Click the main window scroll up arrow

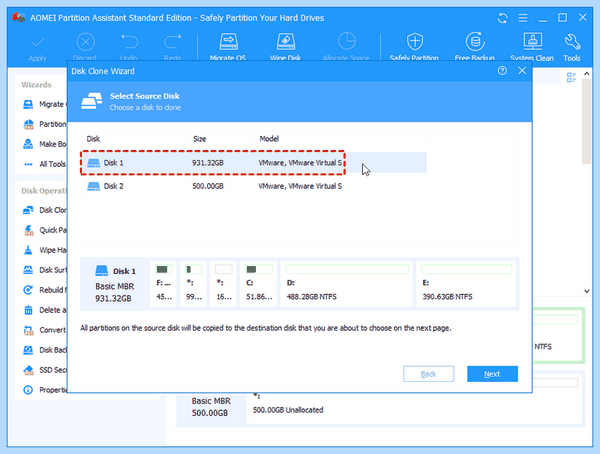tap(587, 73)
